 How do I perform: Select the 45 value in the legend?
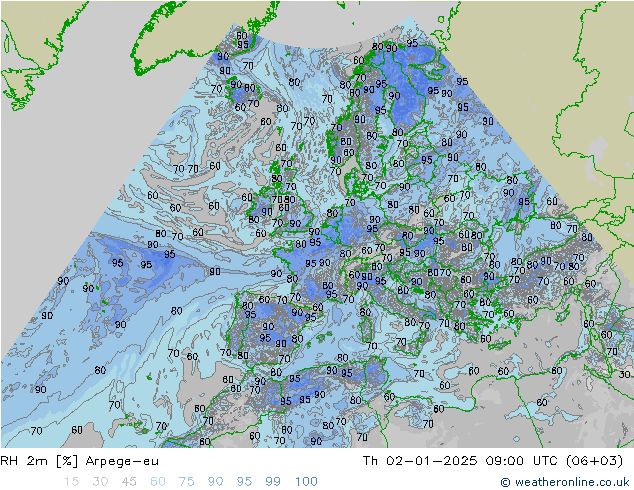click(129, 482)
